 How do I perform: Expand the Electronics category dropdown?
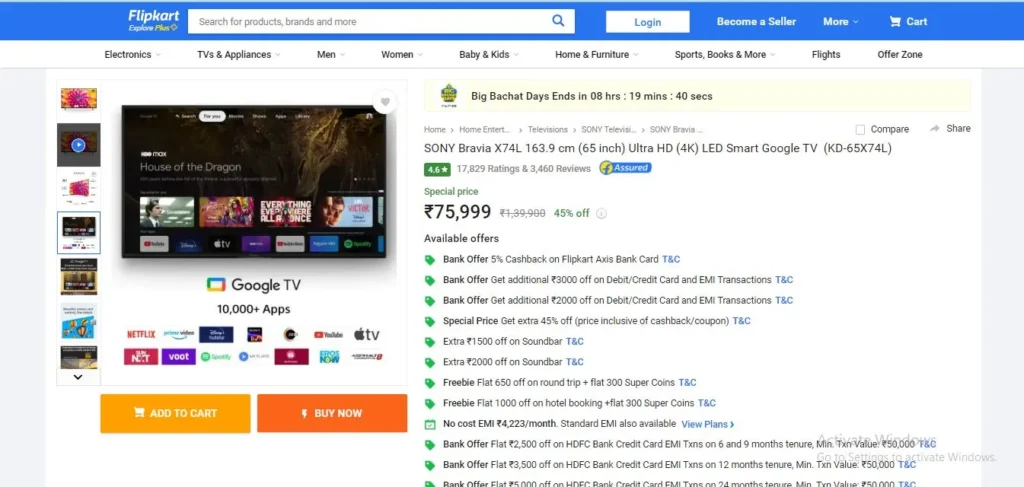pos(133,55)
